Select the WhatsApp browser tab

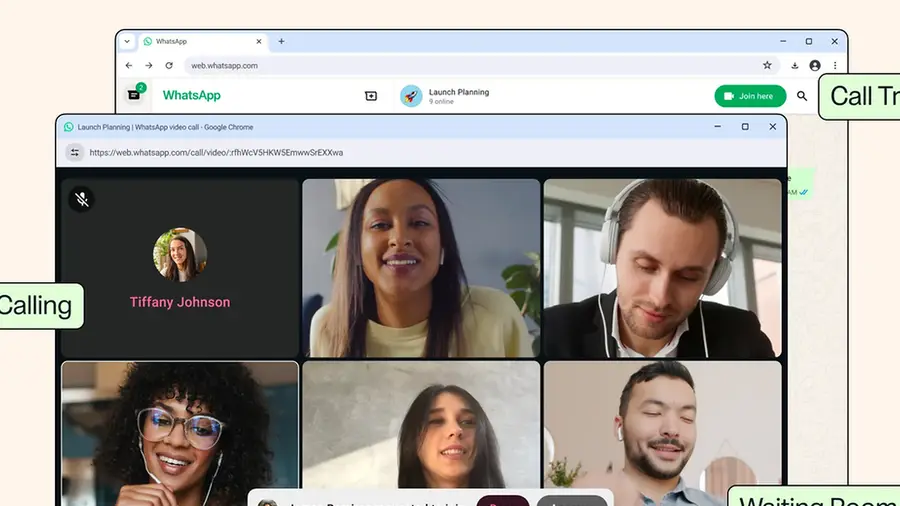202,41
